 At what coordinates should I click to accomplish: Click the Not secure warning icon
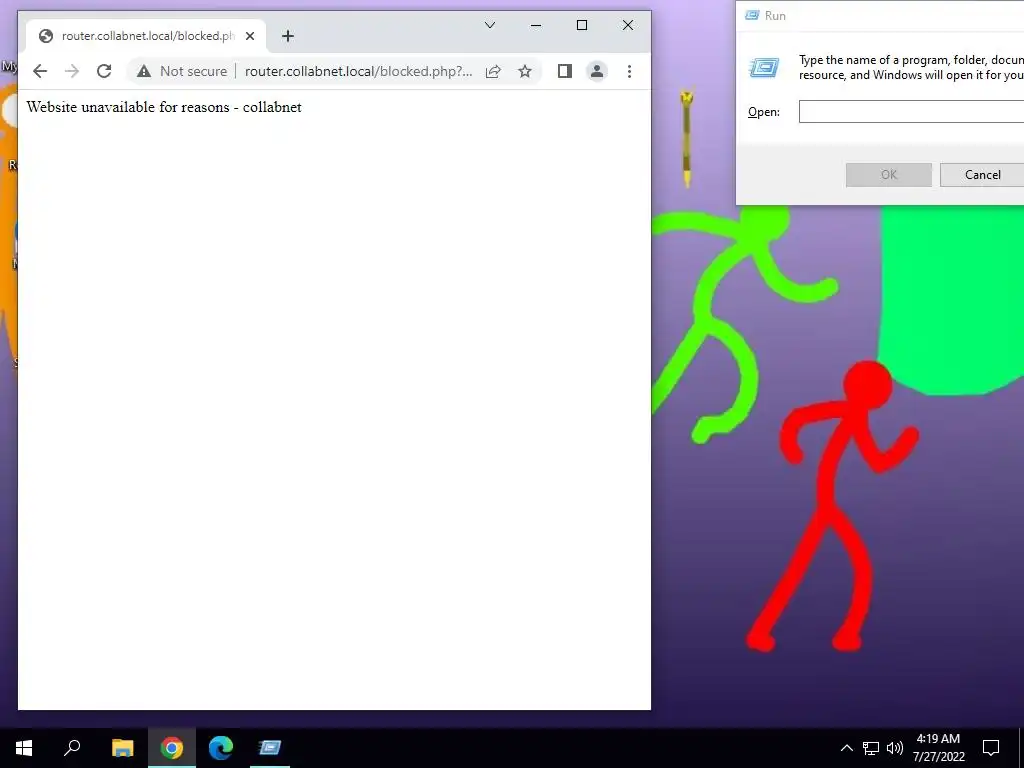(x=144, y=71)
